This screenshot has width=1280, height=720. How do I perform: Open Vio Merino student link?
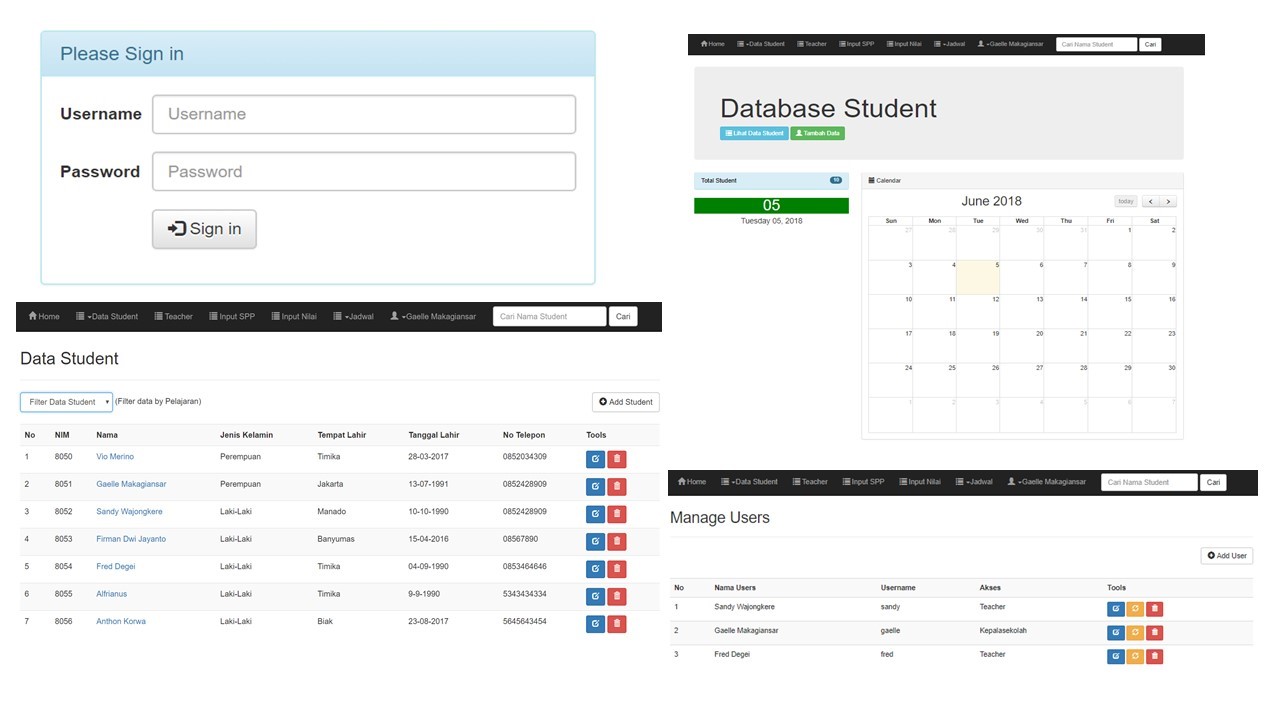tap(115, 457)
